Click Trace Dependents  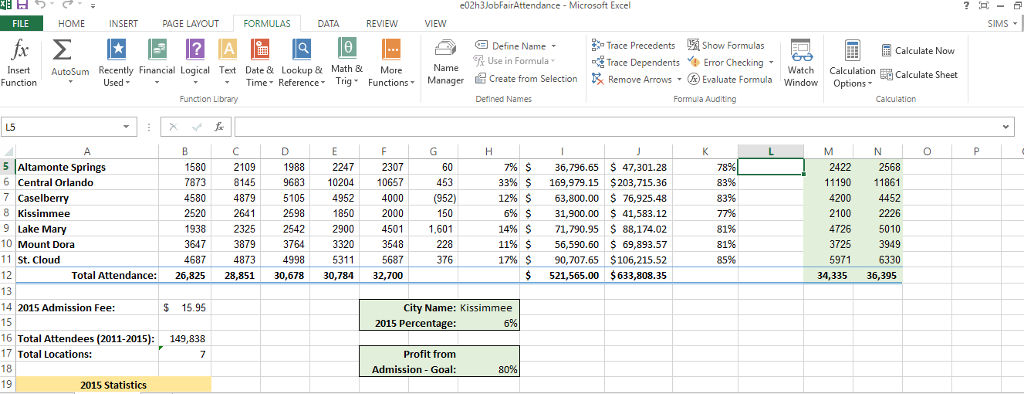click(x=635, y=62)
